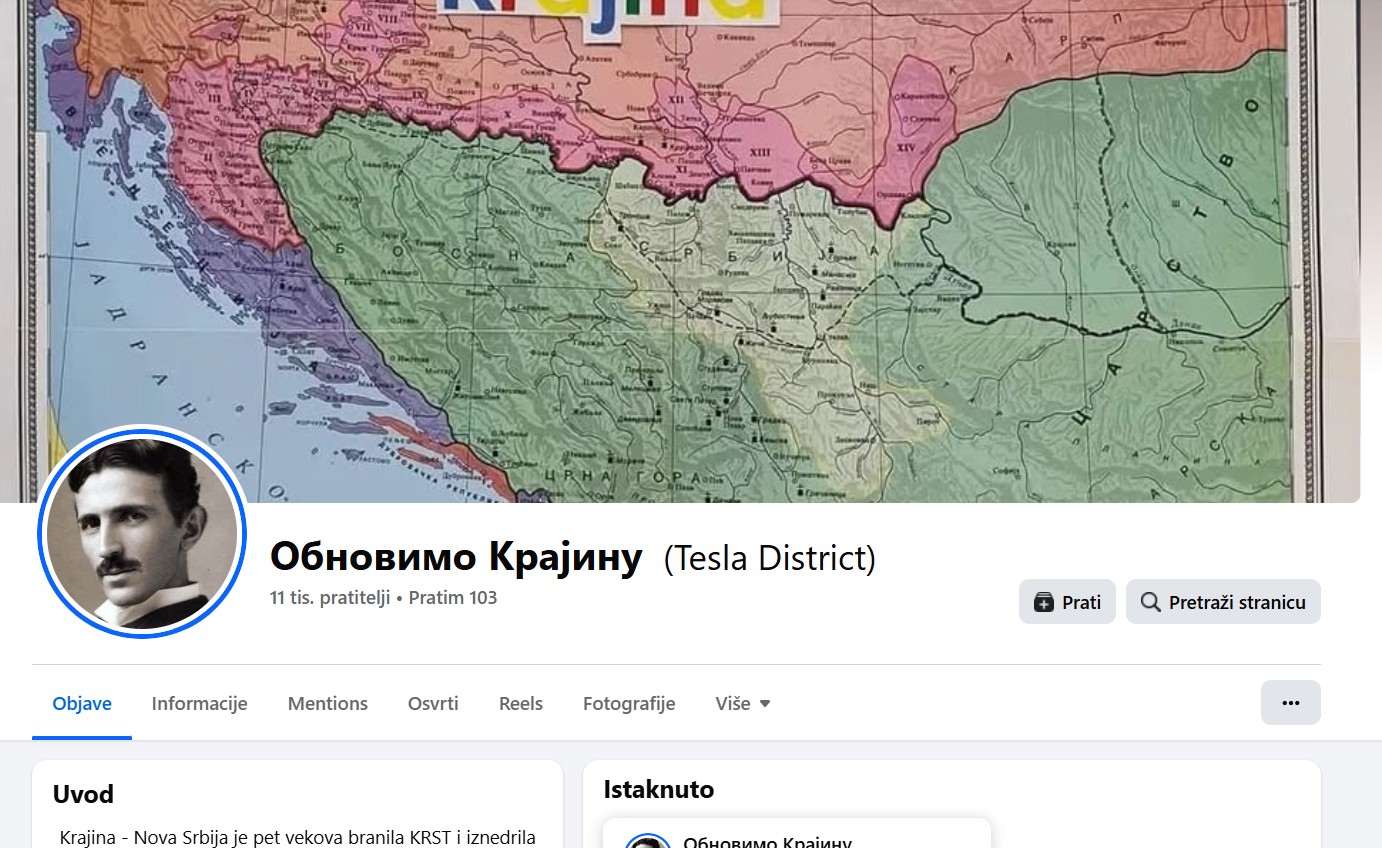
Task: Open Обновимо Крајину link in featured post
Action: pos(767,842)
